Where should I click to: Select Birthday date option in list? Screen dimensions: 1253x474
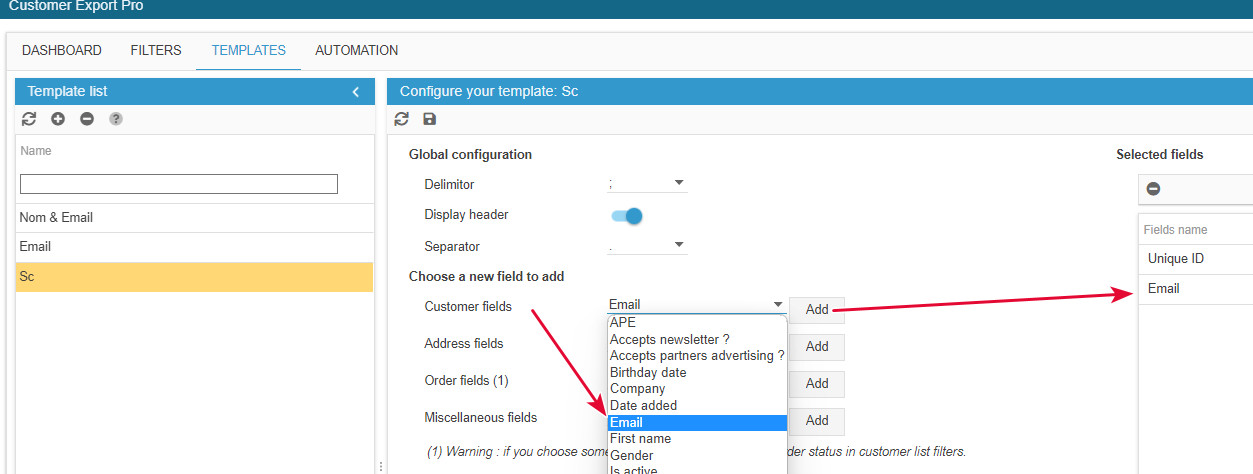[648, 372]
